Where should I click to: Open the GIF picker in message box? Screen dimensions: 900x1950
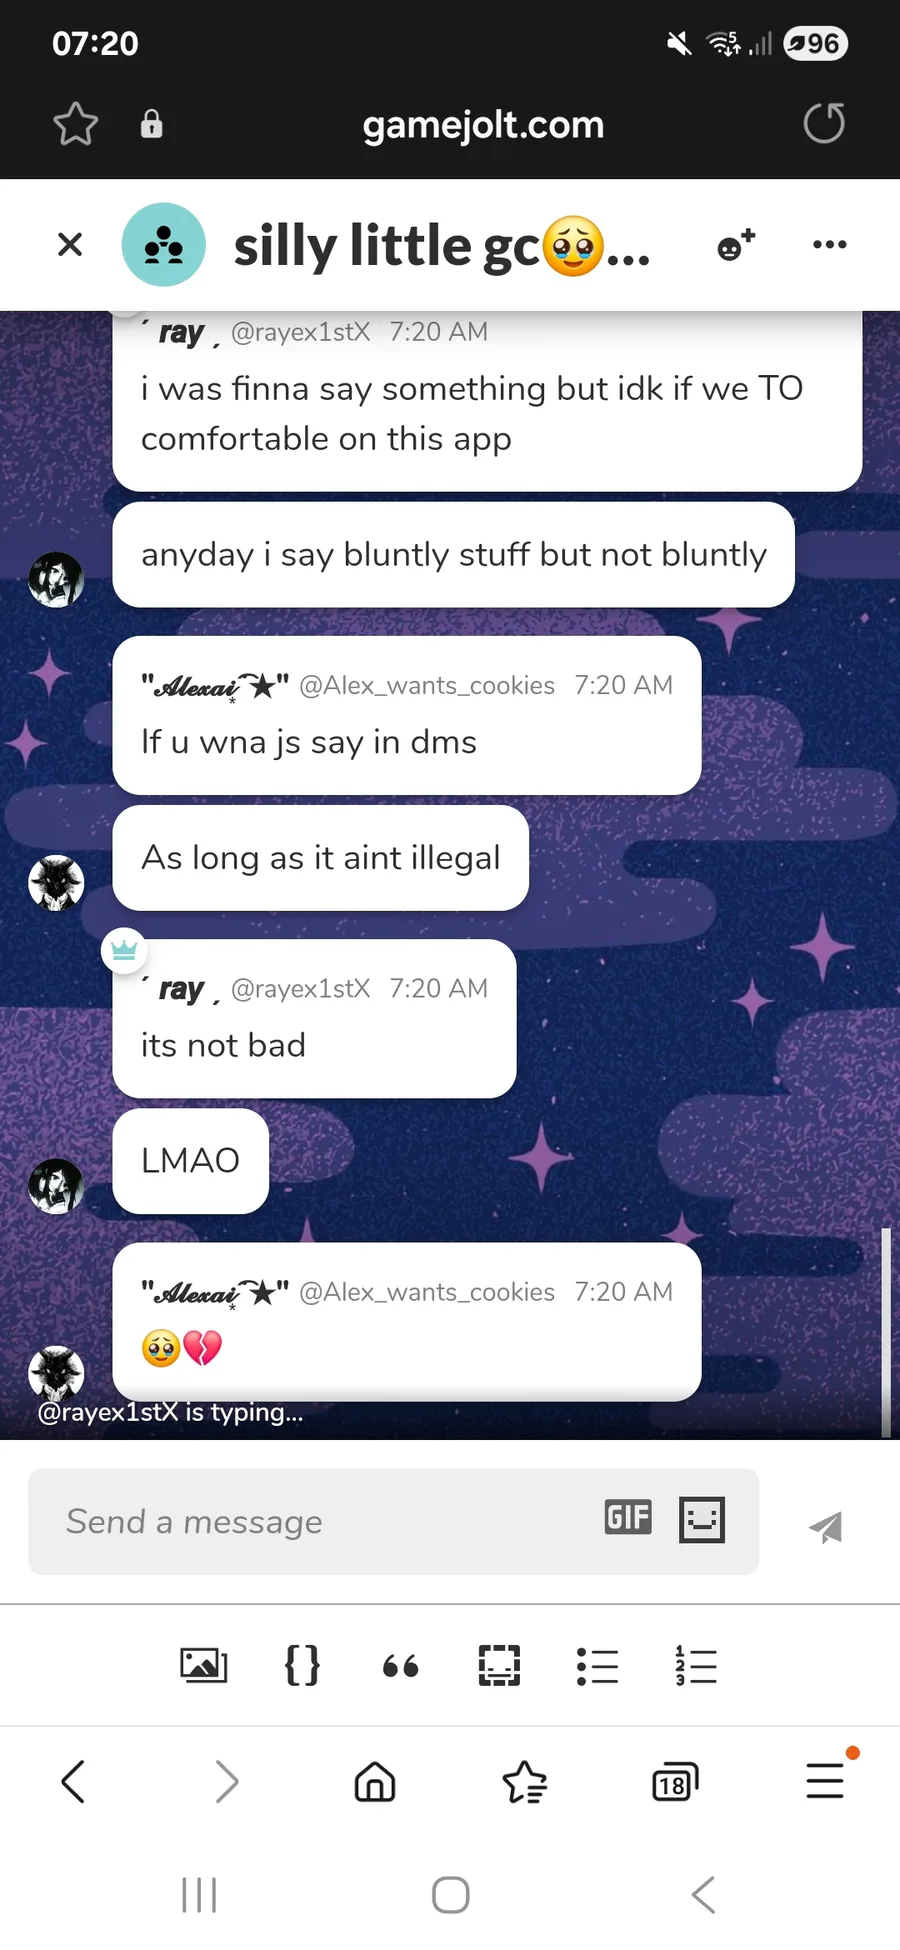[628, 1517]
